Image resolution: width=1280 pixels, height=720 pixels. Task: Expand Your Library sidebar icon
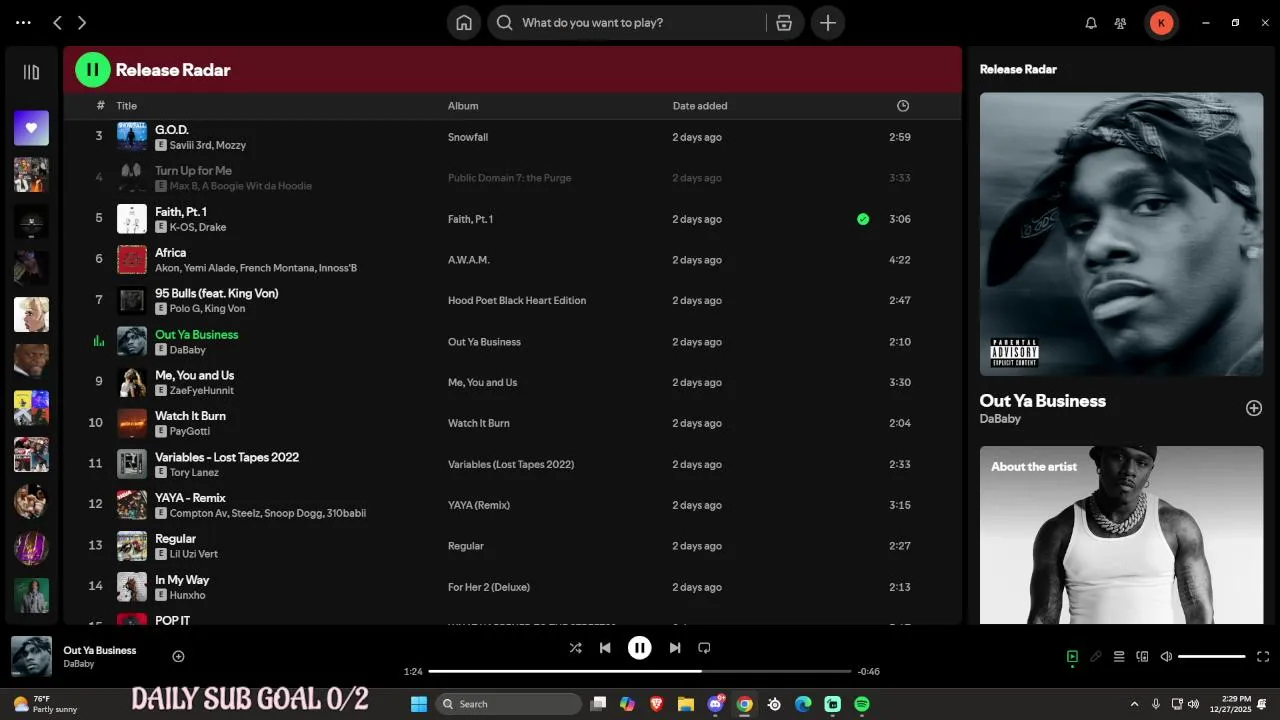click(31, 72)
